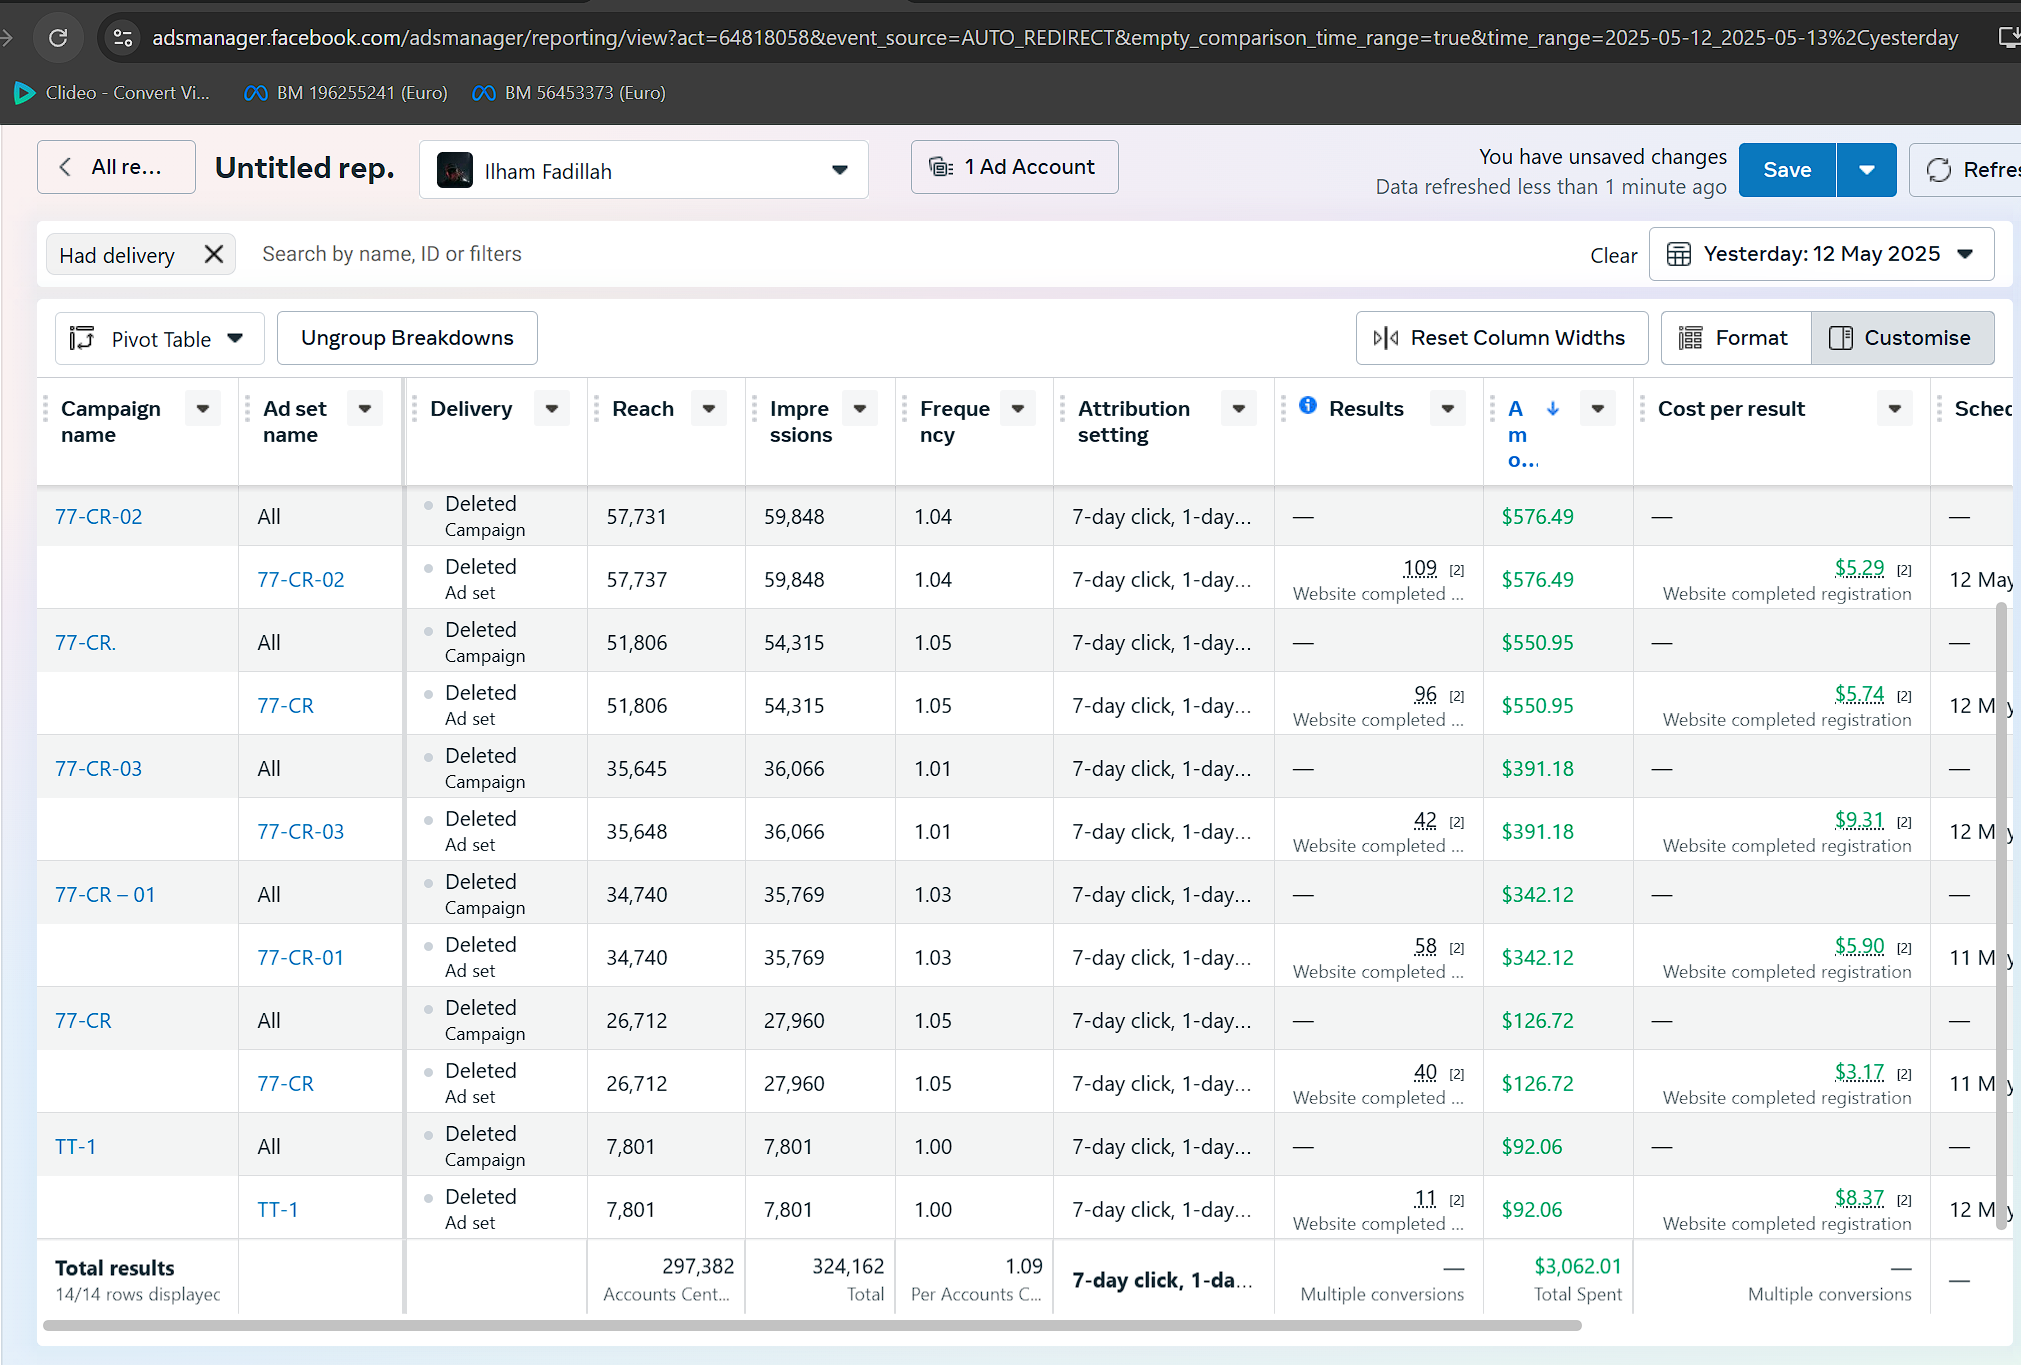Remove the Had delivery filter chip
The width and height of the screenshot is (2021, 1365).
tap(213, 254)
